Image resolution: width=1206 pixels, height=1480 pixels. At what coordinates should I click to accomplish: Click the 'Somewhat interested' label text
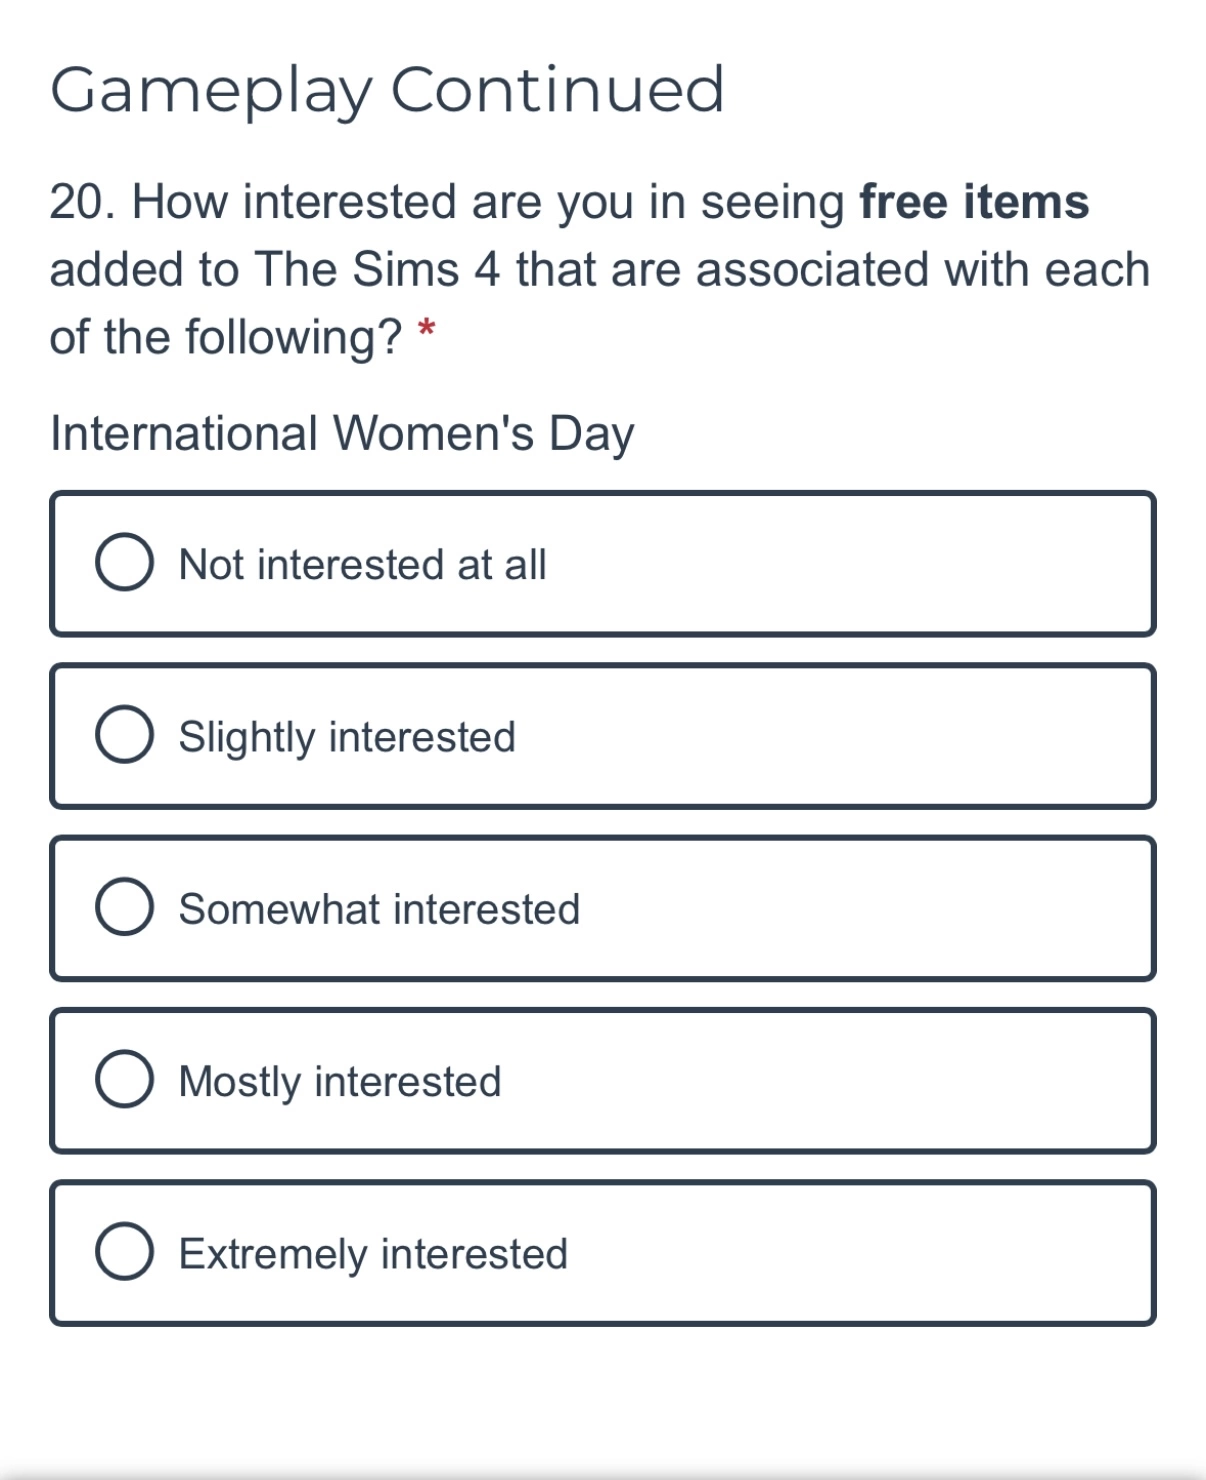click(x=379, y=910)
